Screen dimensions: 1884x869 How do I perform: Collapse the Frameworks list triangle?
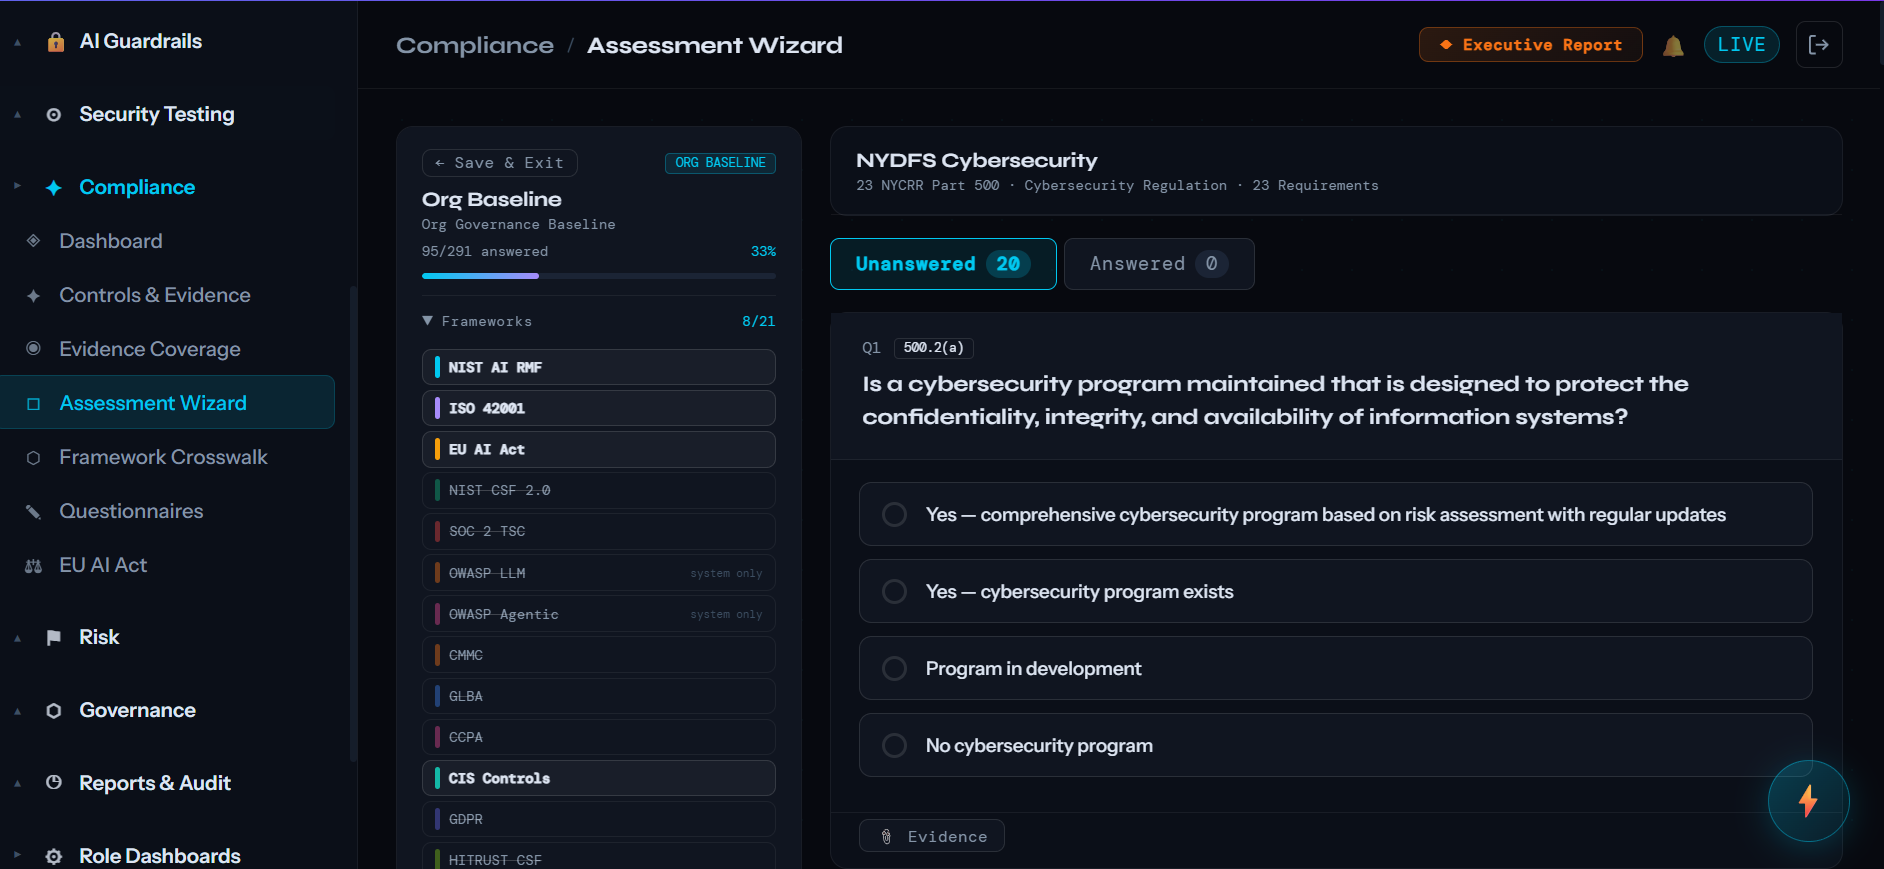pos(428,321)
